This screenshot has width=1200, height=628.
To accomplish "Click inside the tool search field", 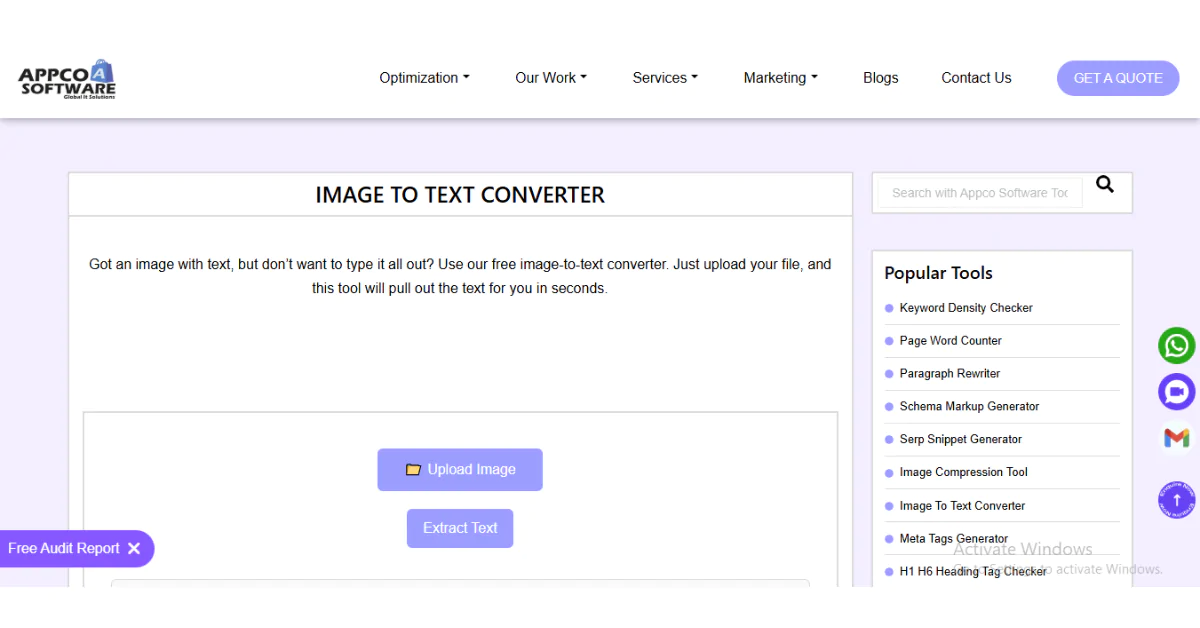I will (x=978, y=192).
